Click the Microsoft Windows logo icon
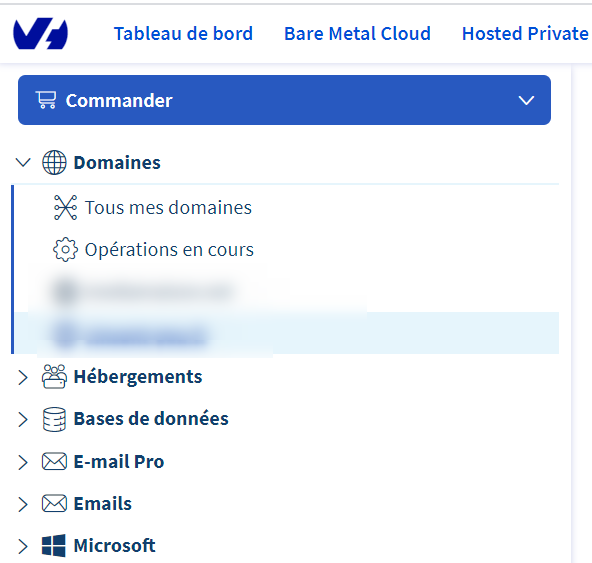This screenshot has width=592, height=563. 54,546
